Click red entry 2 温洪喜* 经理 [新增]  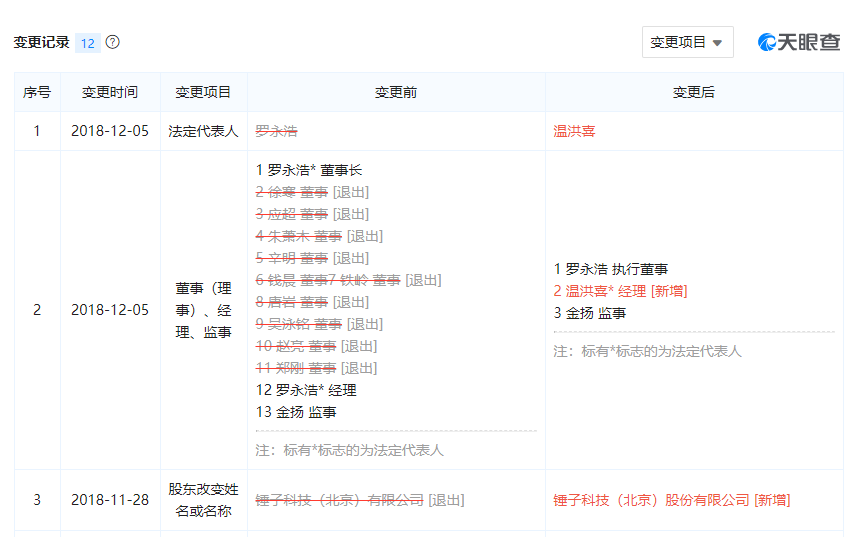tap(620, 291)
